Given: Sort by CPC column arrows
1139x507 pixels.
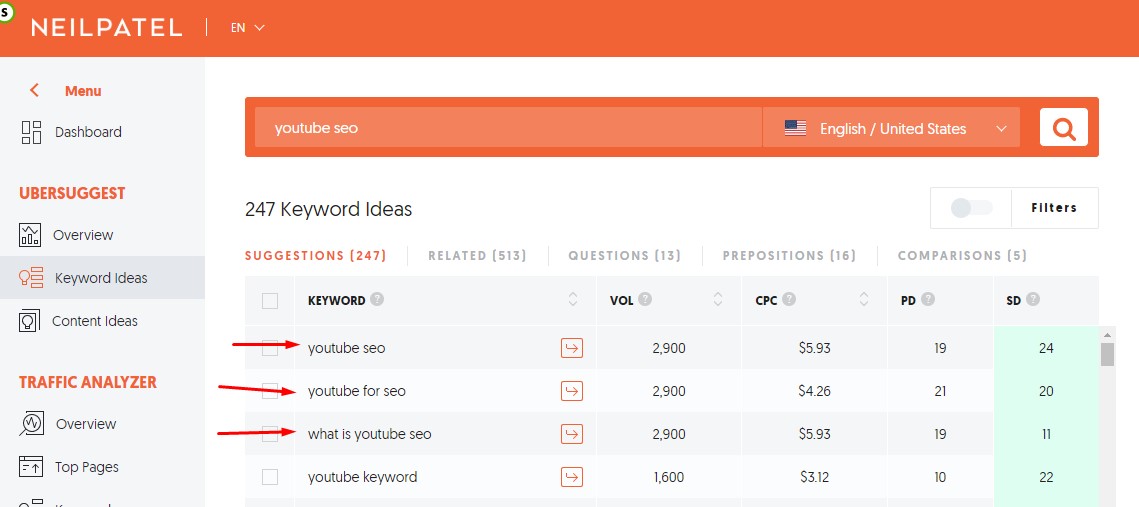Looking at the screenshot, I should click(x=864, y=299).
